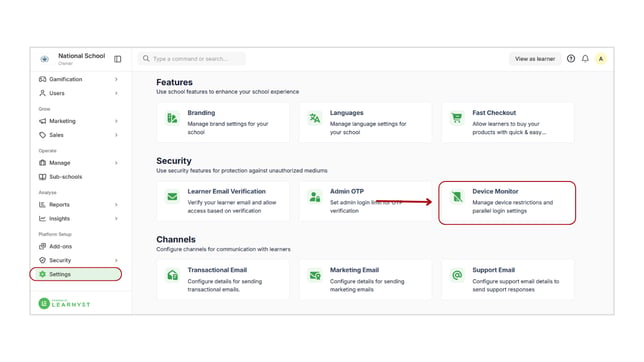Open the Fast Checkout card

pyautogui.click(x=508, y=122)
